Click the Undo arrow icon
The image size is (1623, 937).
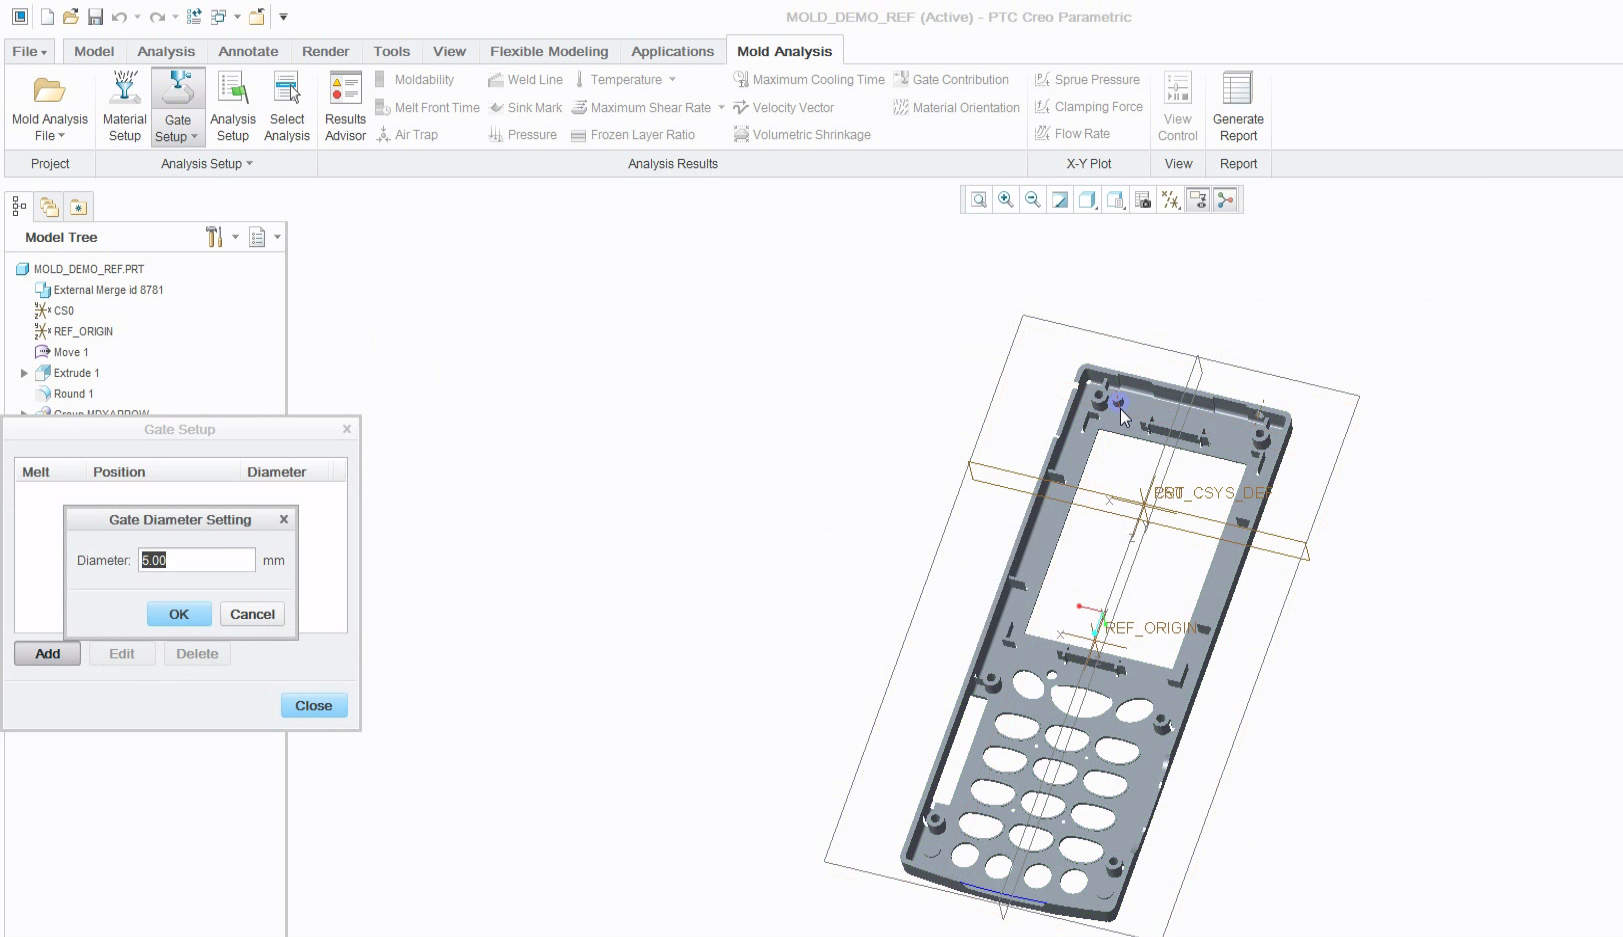point(119,17)
